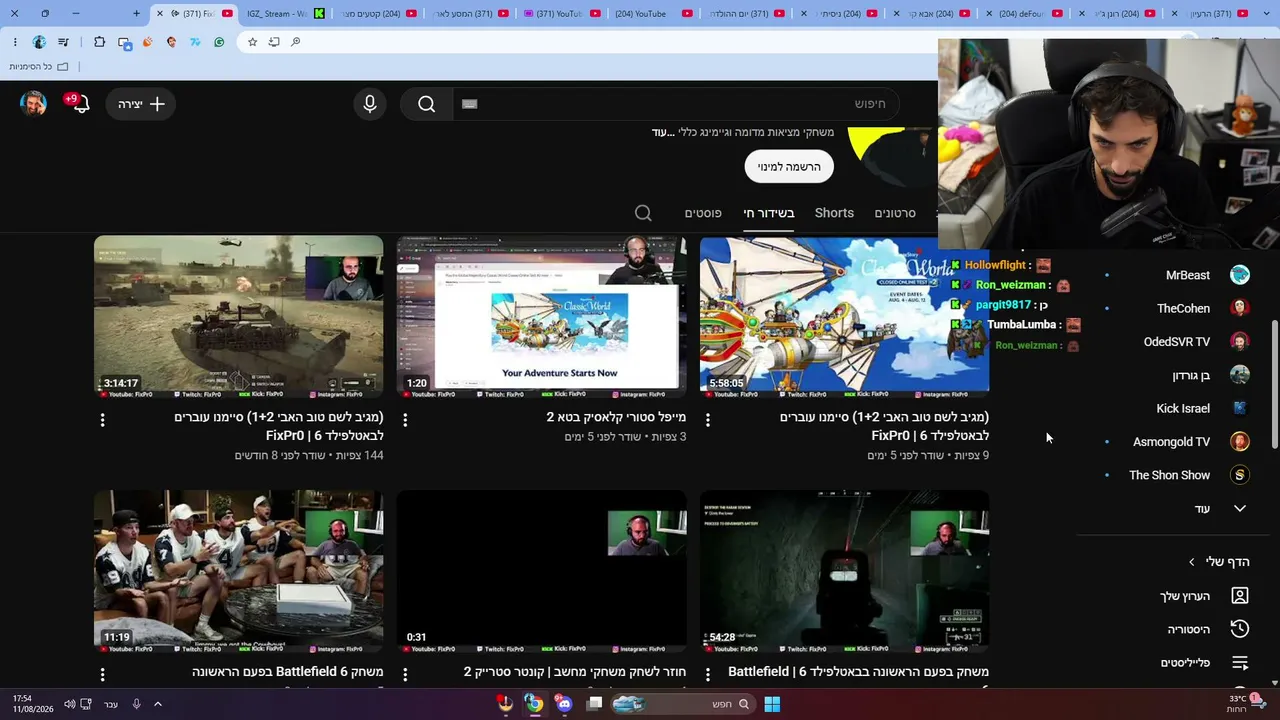
Task: Focus the YouTube search box (חיפוש)
Action: [x=675, y=104]
